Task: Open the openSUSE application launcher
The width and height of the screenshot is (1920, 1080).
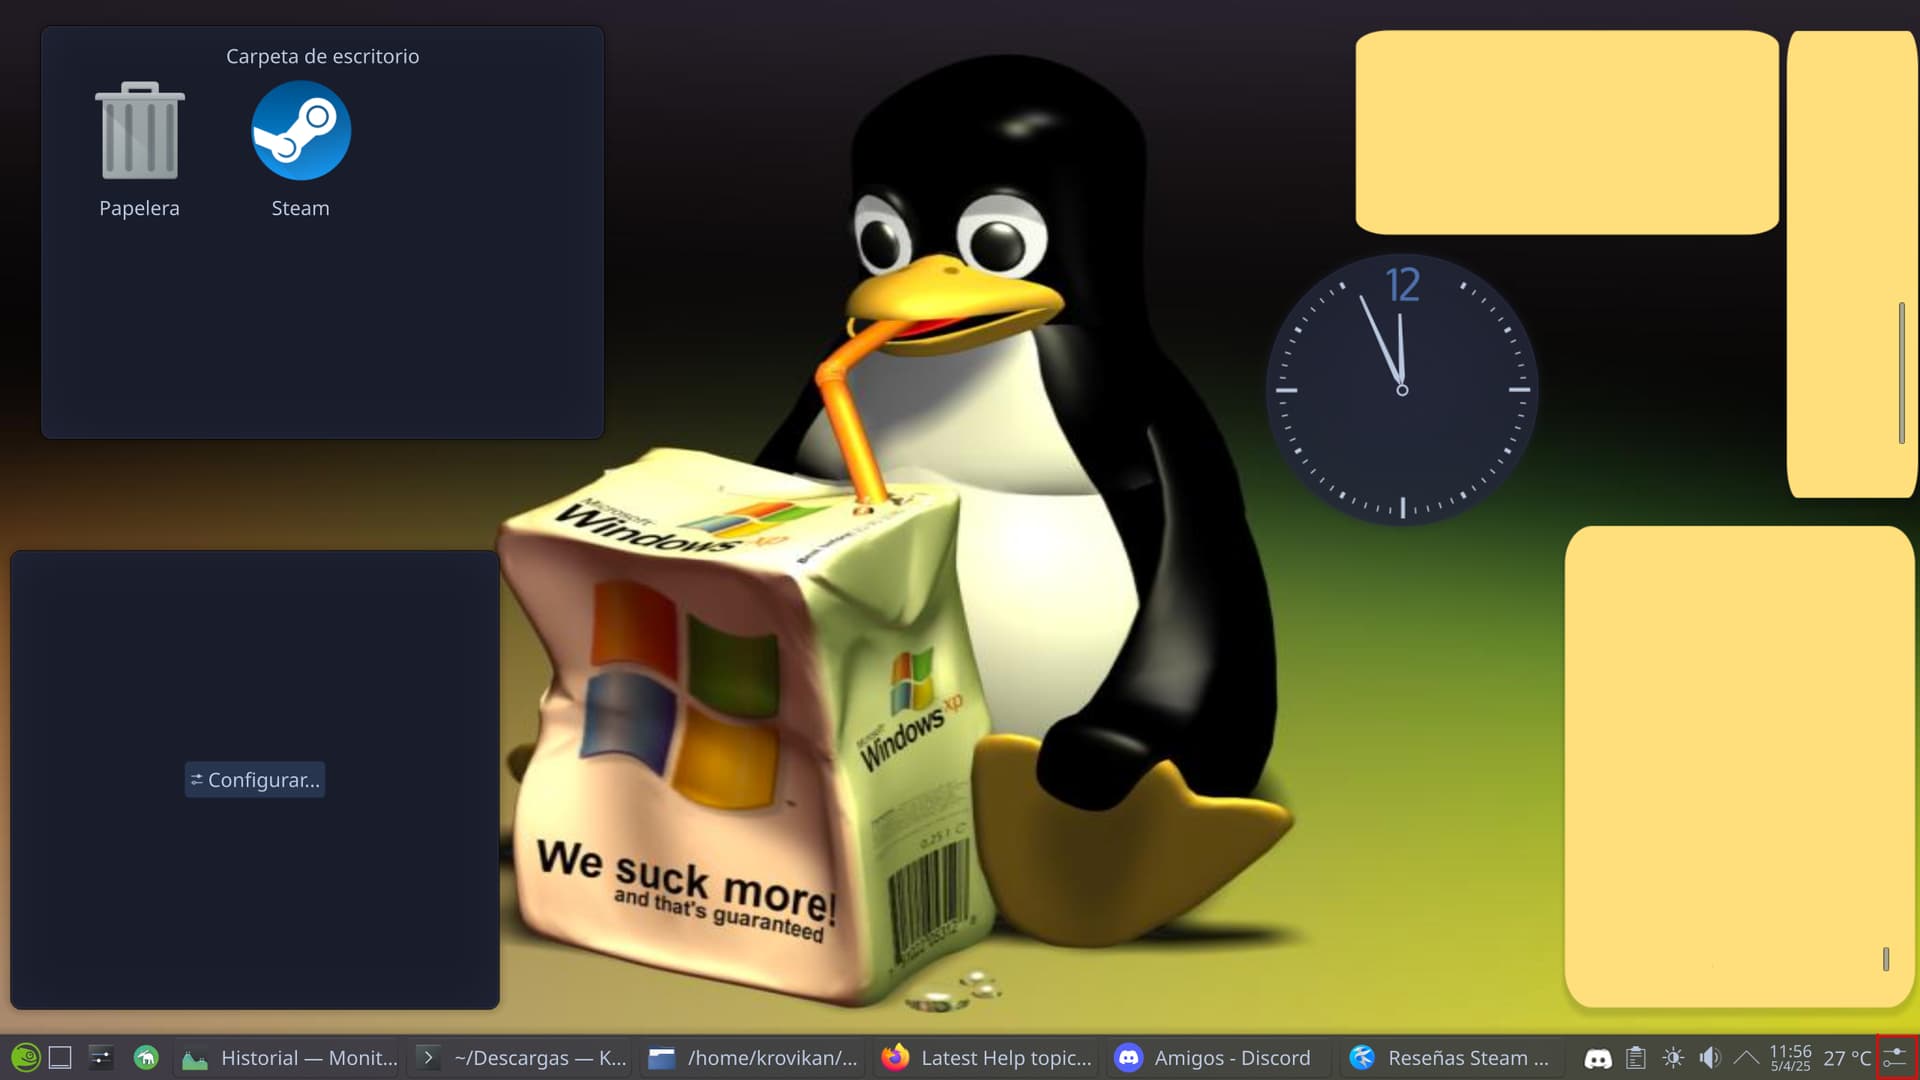Action: click(25, 1057)
